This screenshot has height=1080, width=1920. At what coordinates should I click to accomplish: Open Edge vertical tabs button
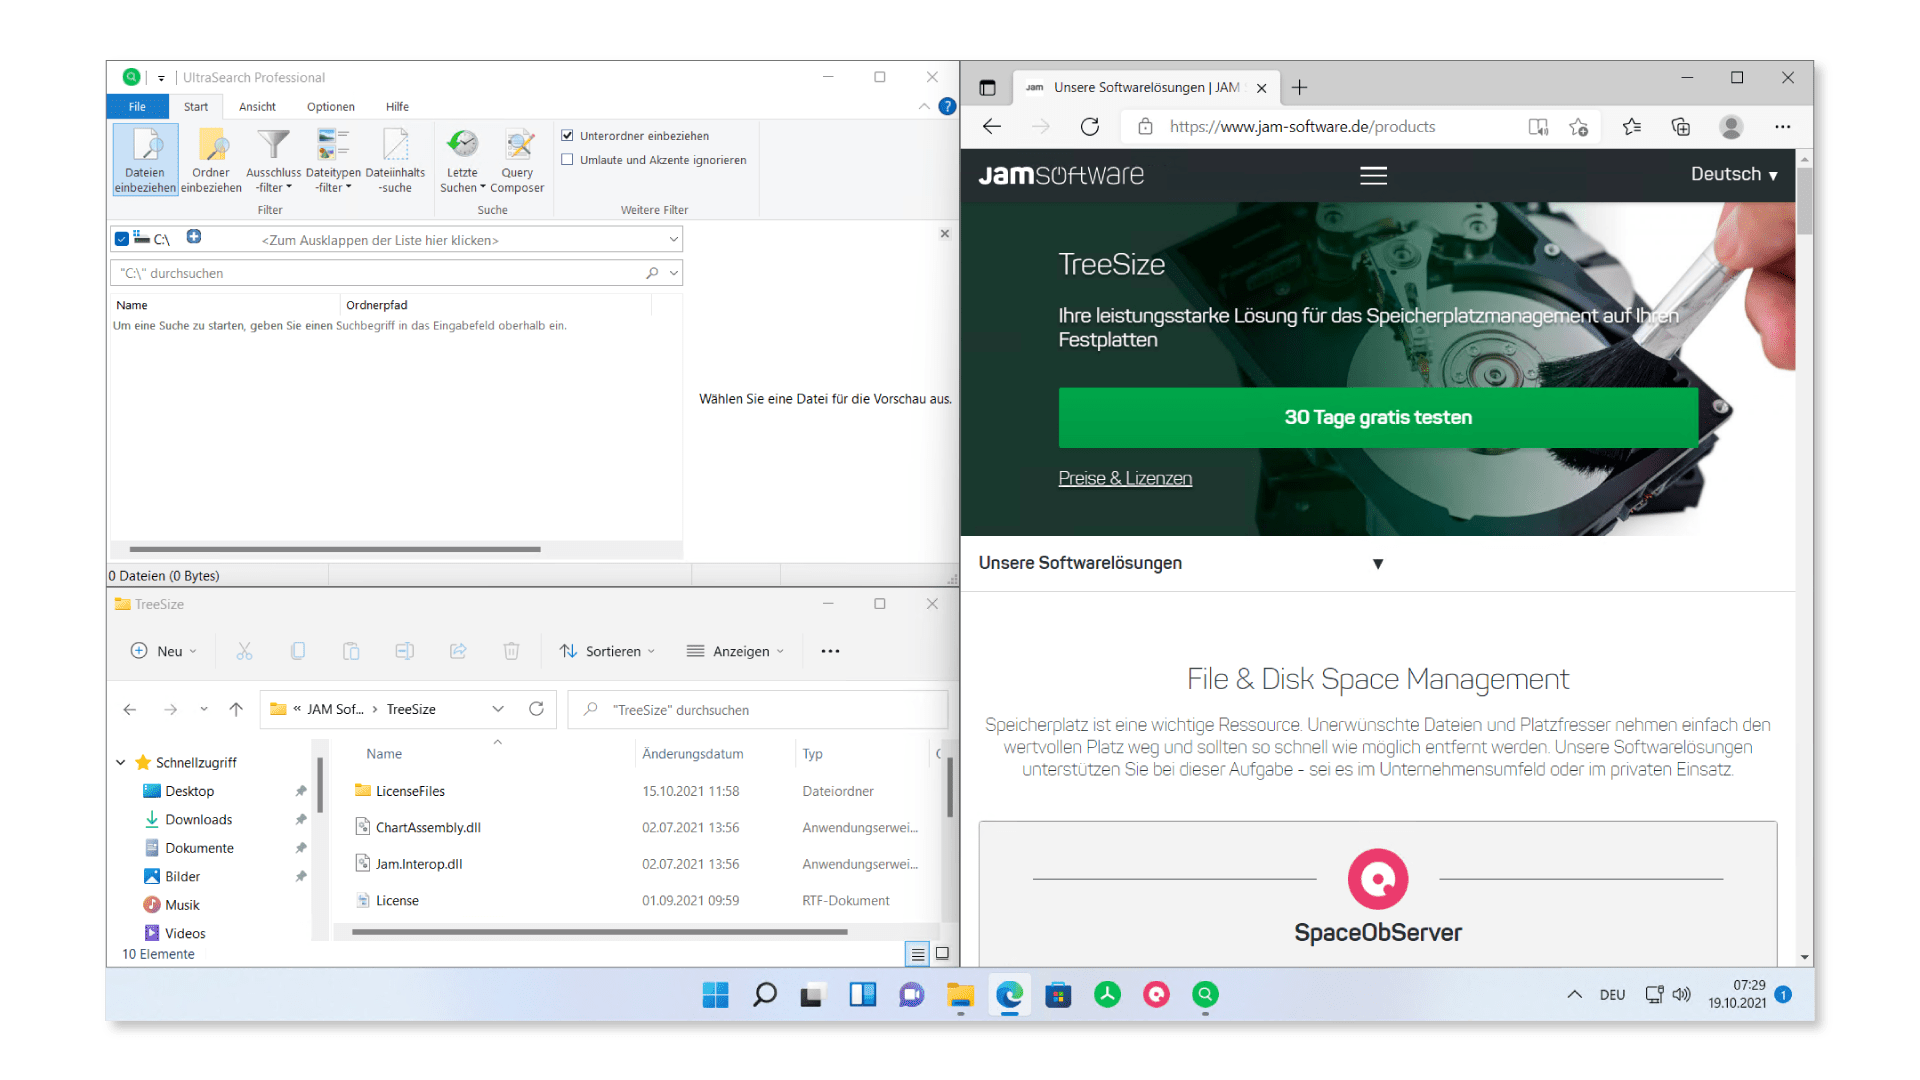click(987, 88)
